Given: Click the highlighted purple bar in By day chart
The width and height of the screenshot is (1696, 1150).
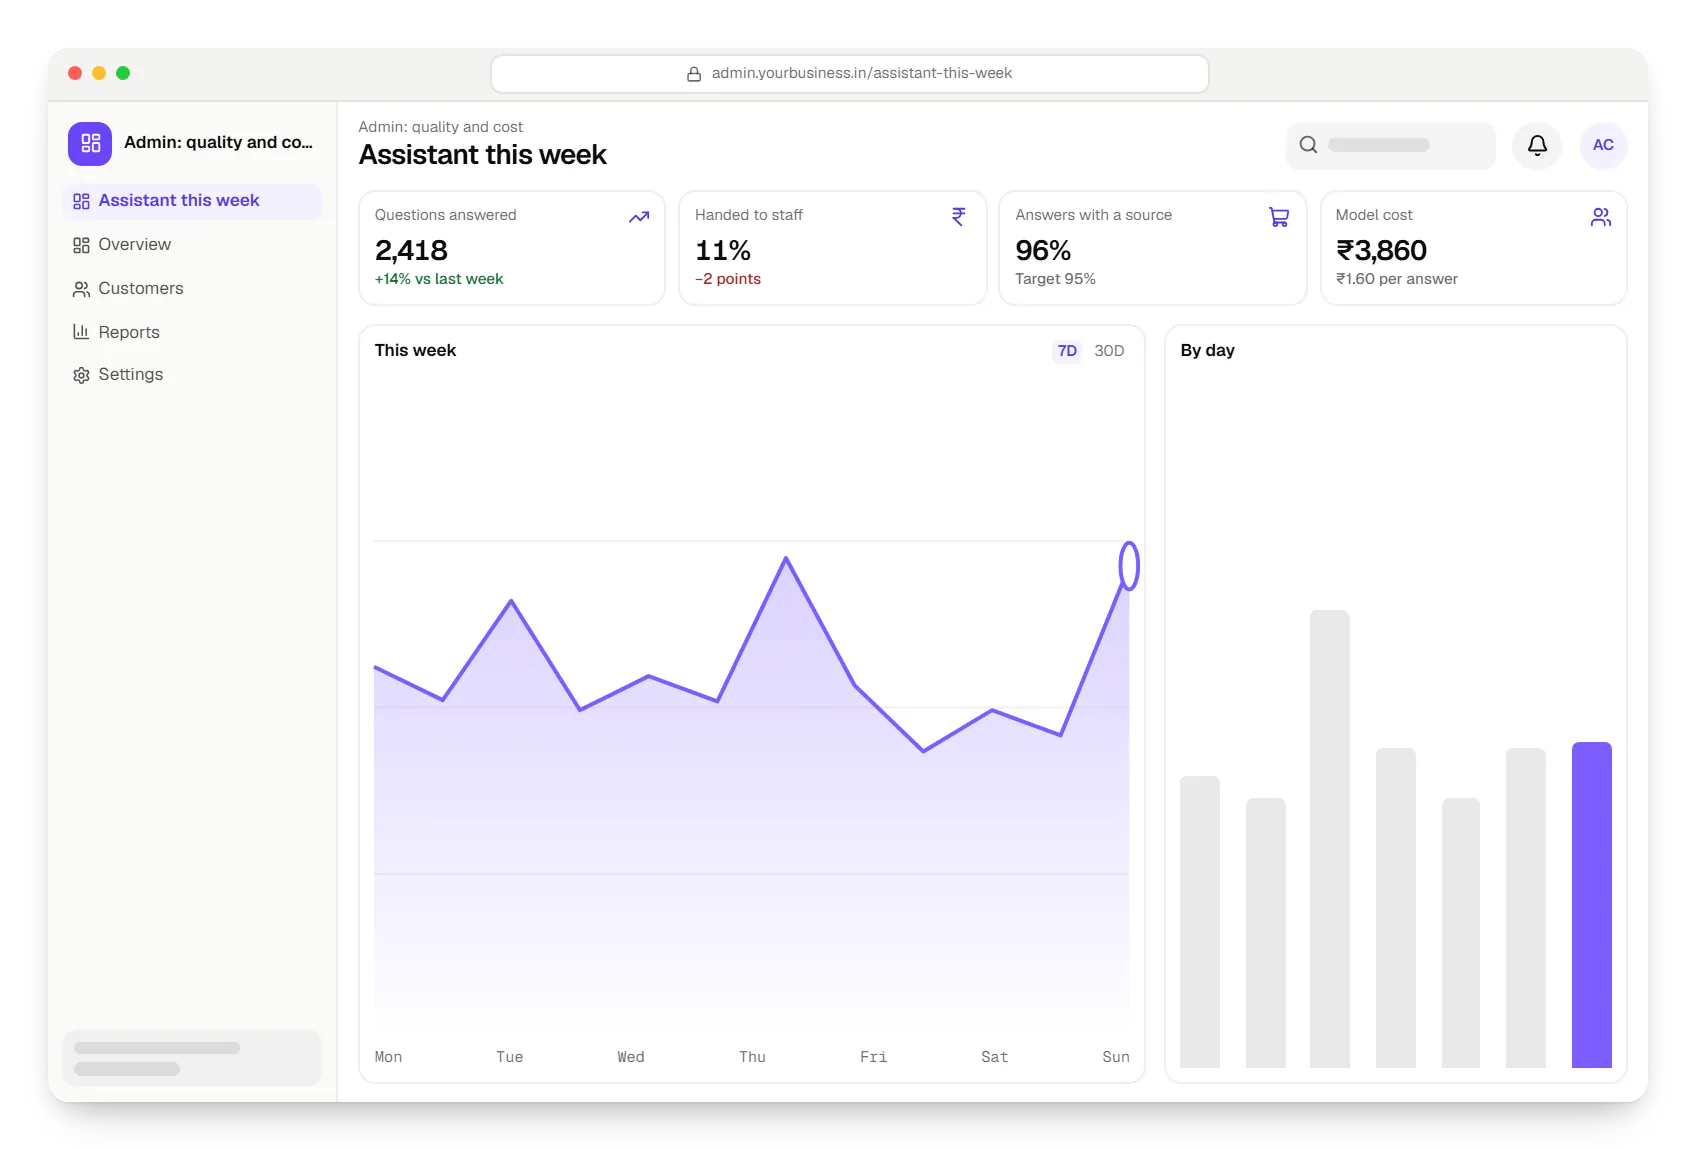Looking at the screenshot, I should click(1591, 905).
